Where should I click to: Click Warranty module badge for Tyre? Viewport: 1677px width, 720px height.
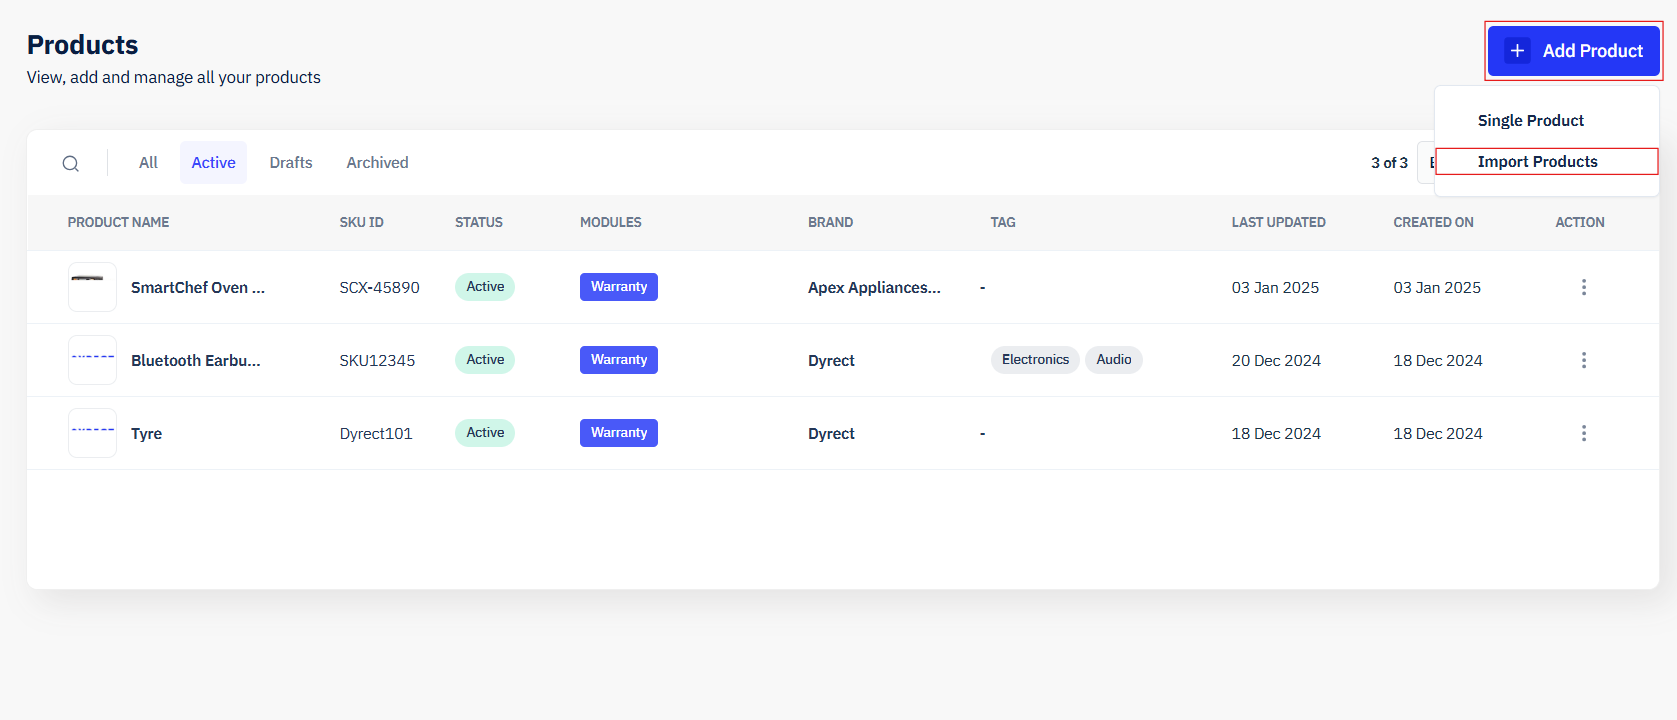619,433
